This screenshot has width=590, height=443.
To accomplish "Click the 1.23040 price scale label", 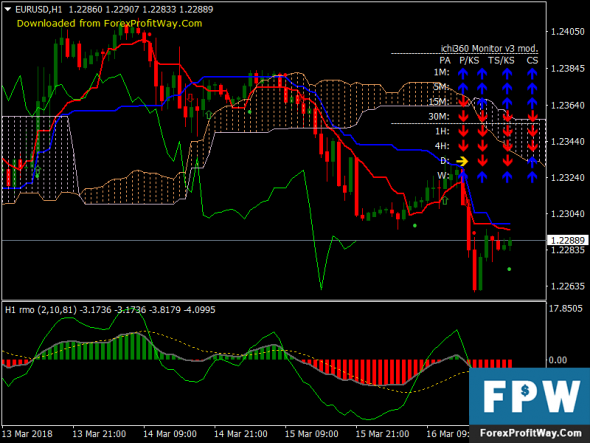I will coord(568,214).
